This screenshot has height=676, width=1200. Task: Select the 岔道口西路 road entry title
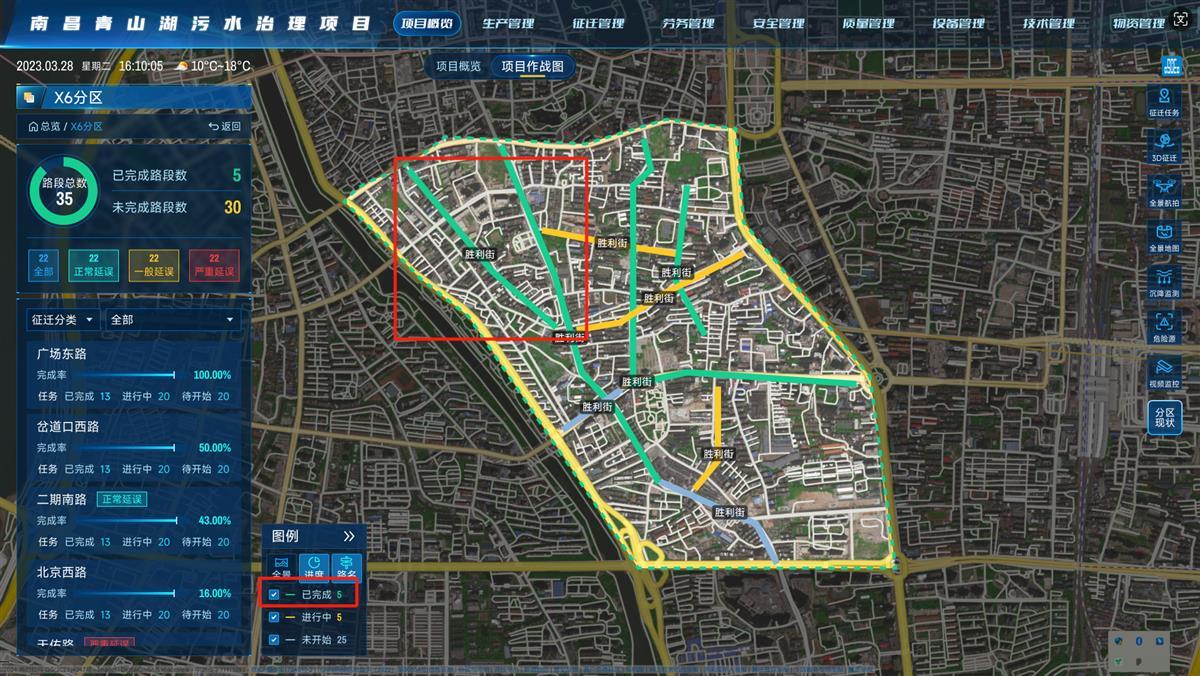[68, 426]
